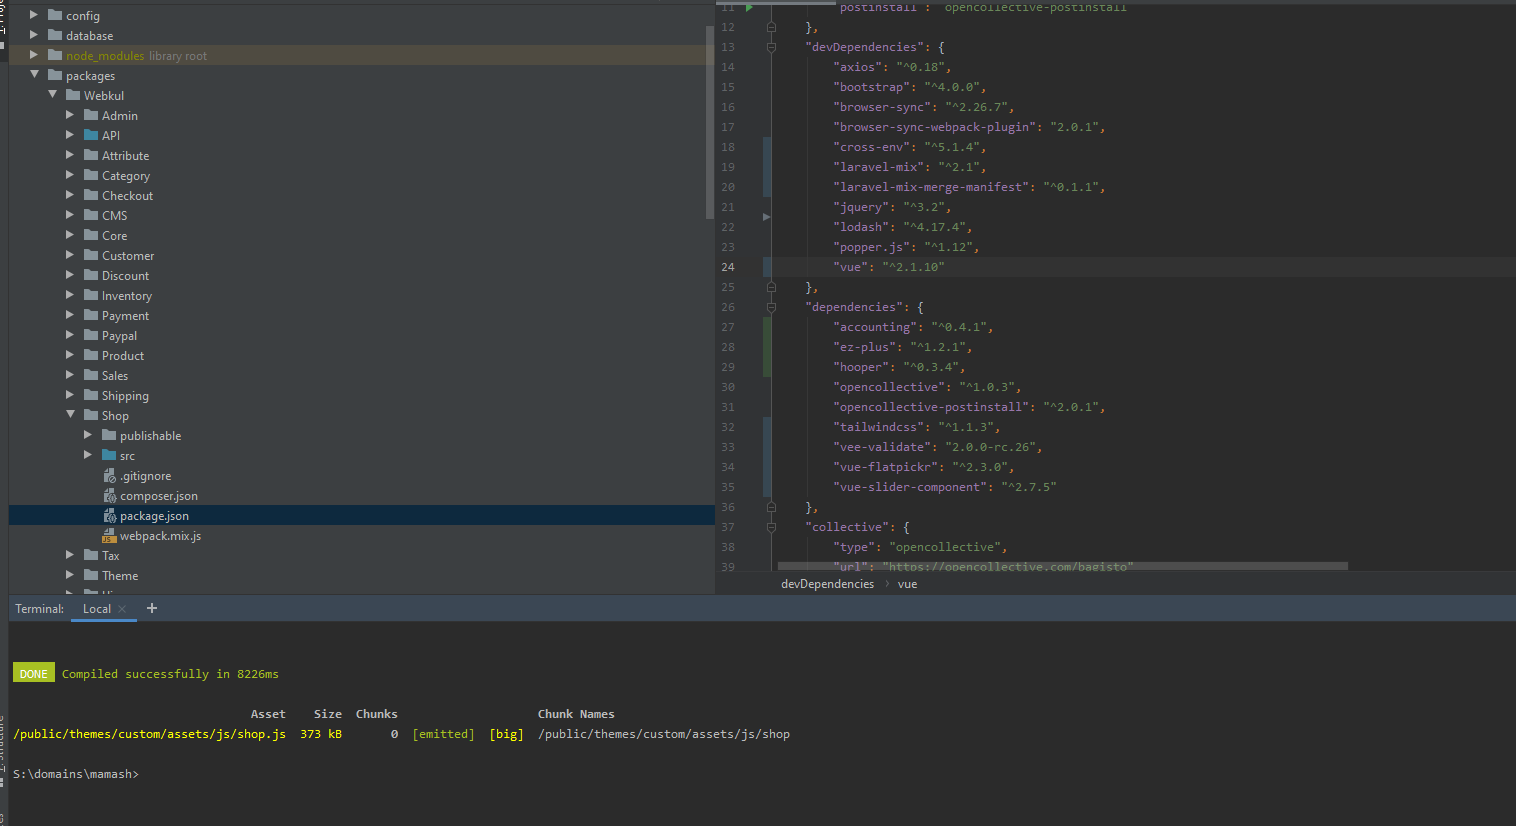This screenshot has width=1516, height=826.
Task: Collapse the Shop folder arrow
Action: point(70,415)
